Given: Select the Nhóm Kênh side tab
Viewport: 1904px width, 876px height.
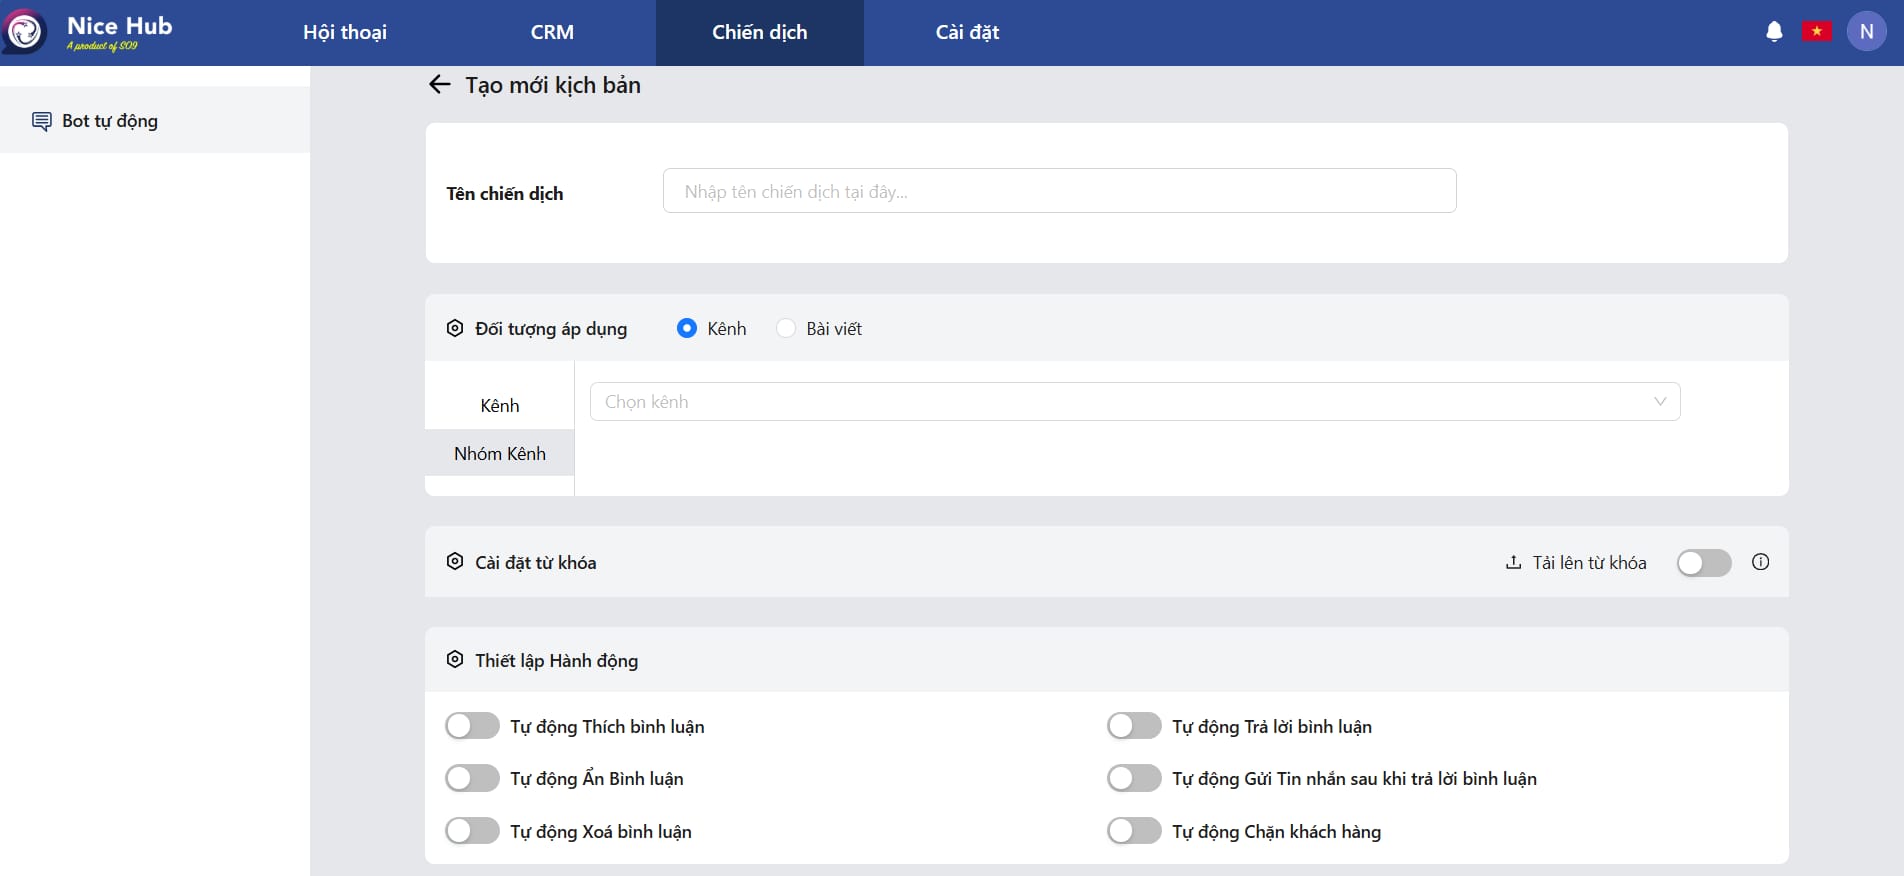Looking at the screenshot, I should coord(500,453).
